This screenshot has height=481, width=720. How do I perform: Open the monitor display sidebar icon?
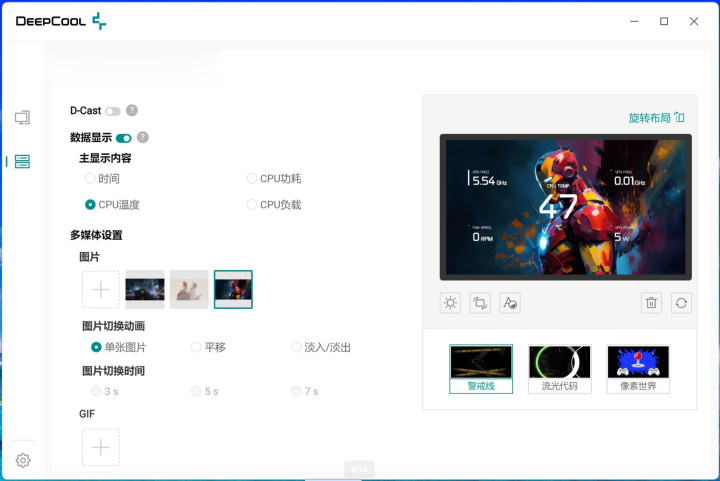tap(22, 117)
